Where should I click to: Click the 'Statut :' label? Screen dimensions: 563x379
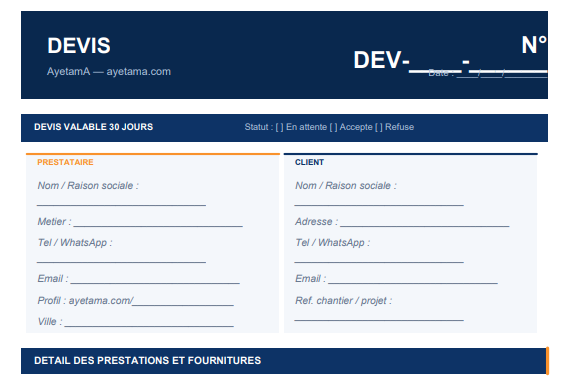click(x=259, y=127)
